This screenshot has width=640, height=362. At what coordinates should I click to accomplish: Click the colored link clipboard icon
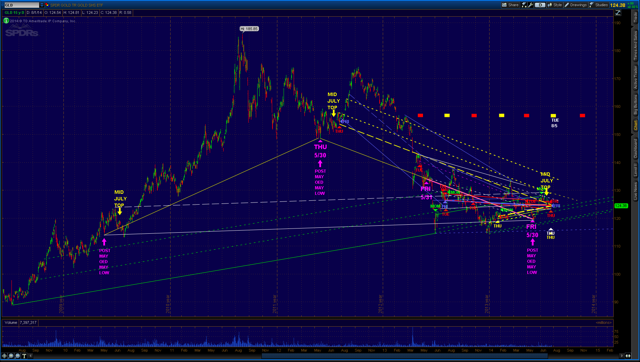pyautogui.click(x=47, y=5)
